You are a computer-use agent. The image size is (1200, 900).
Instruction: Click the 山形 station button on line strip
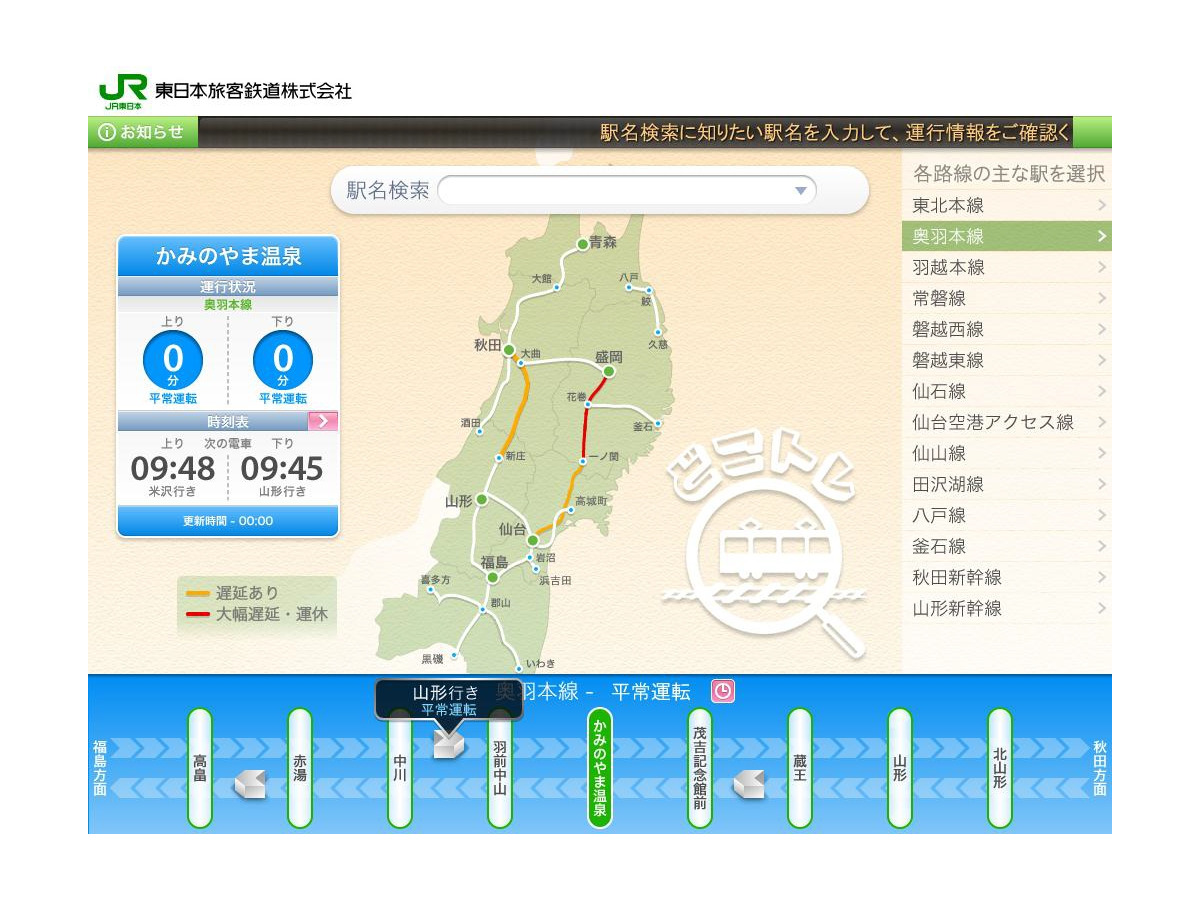(900, 768)
